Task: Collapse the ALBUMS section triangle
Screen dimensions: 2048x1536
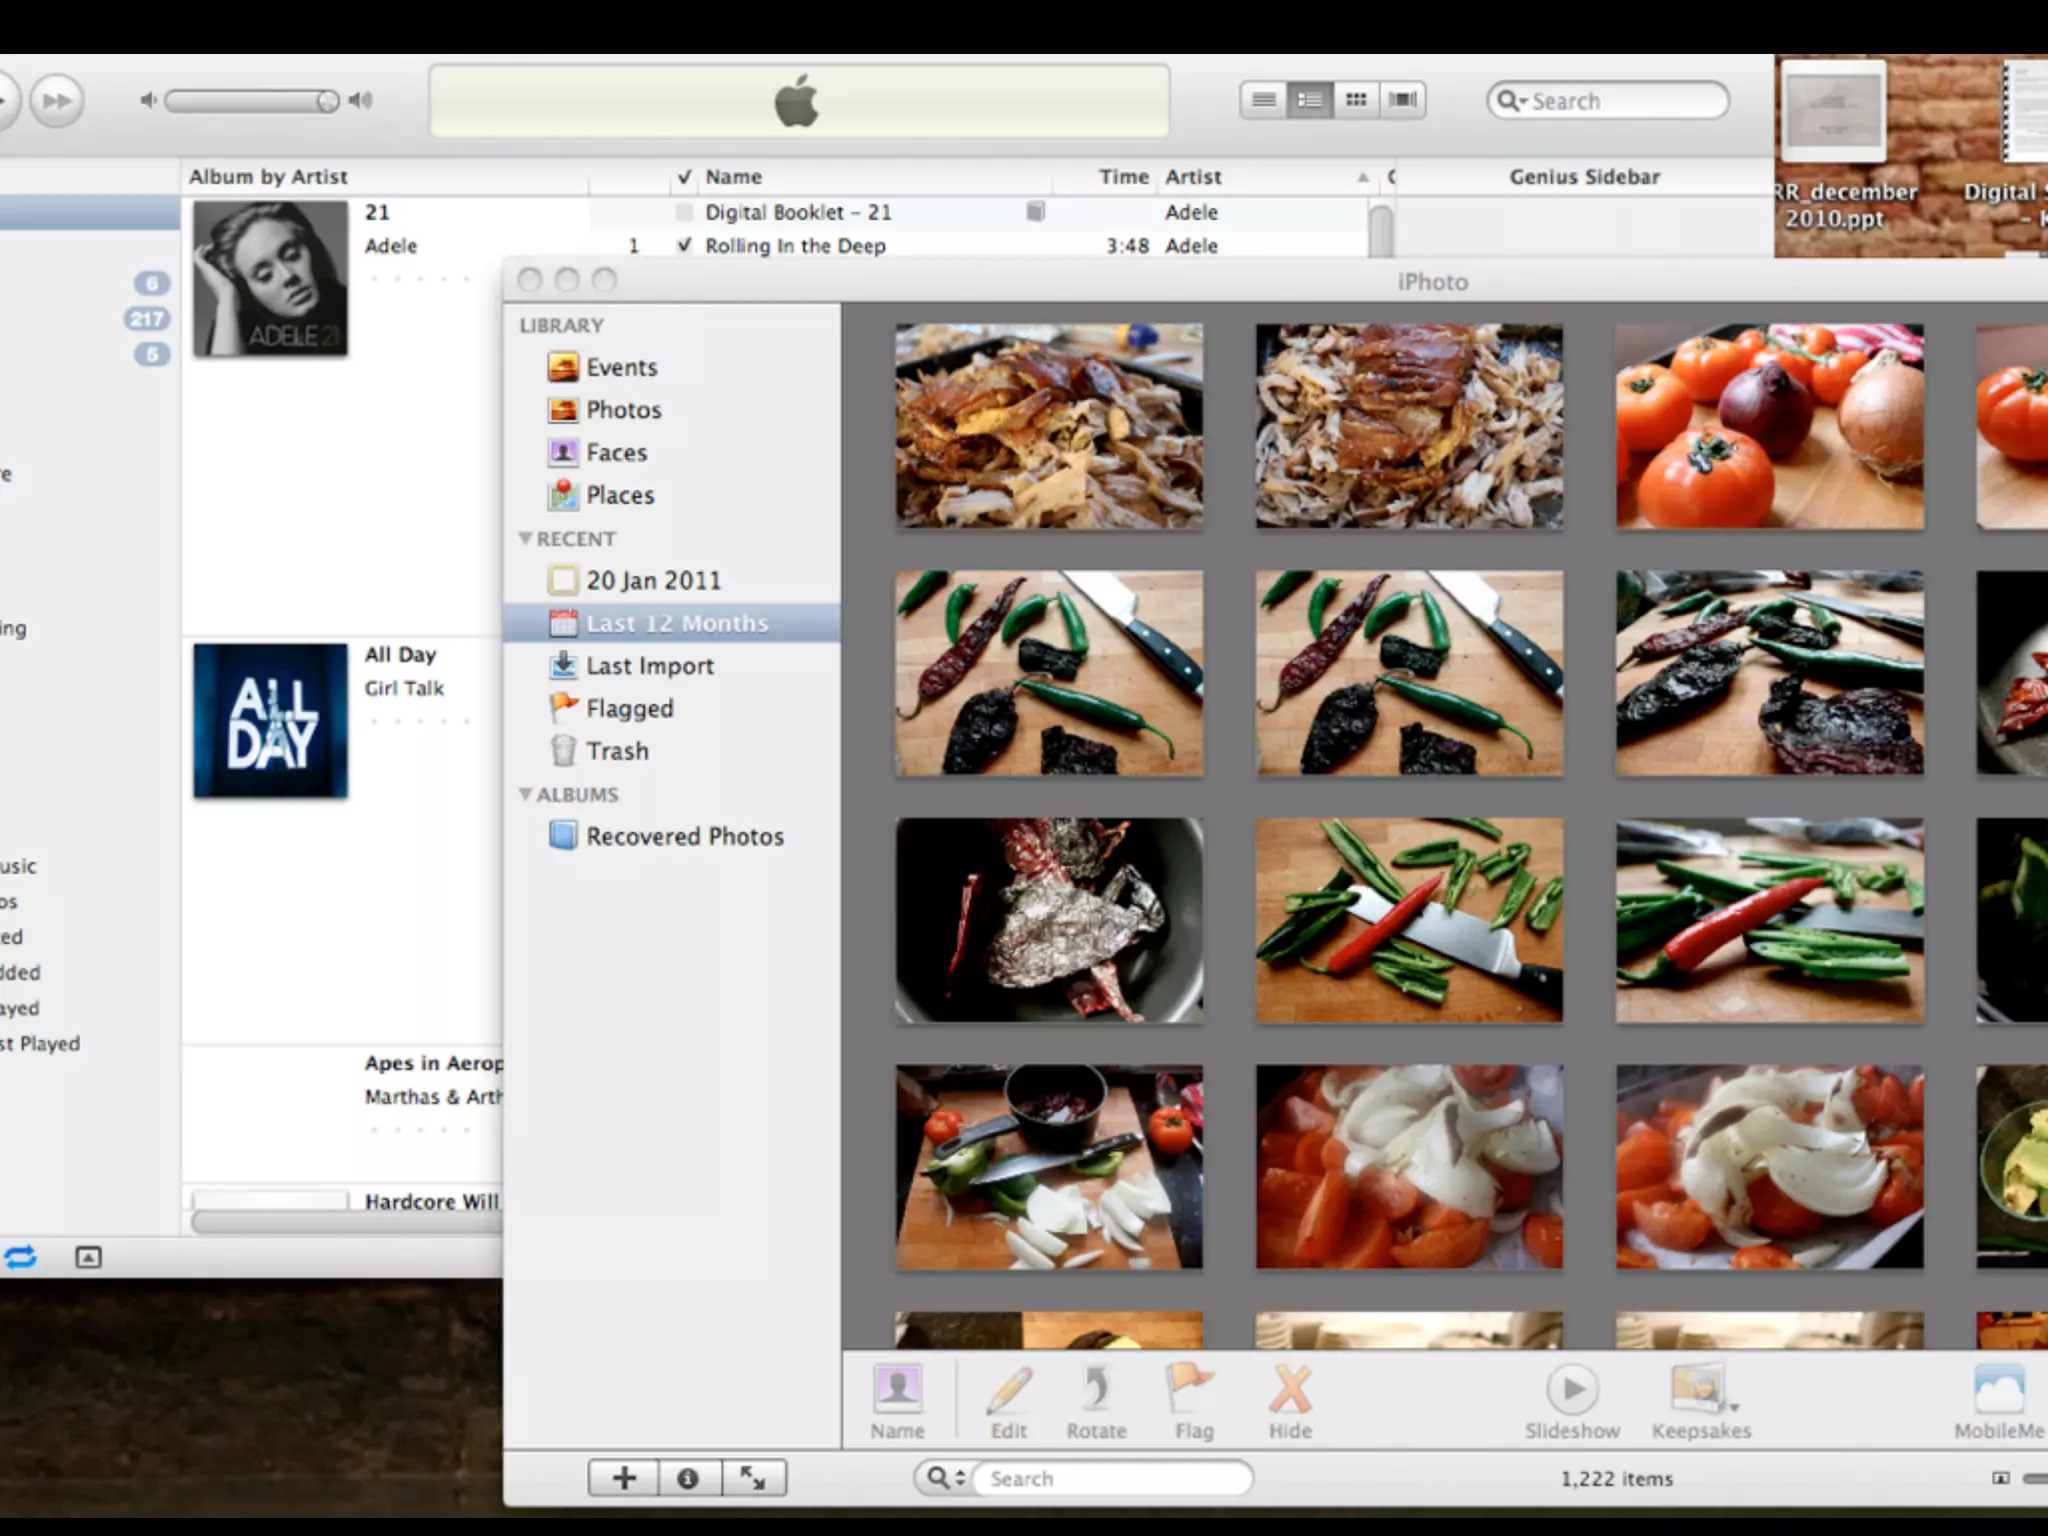Action: [x=525, y=794]
